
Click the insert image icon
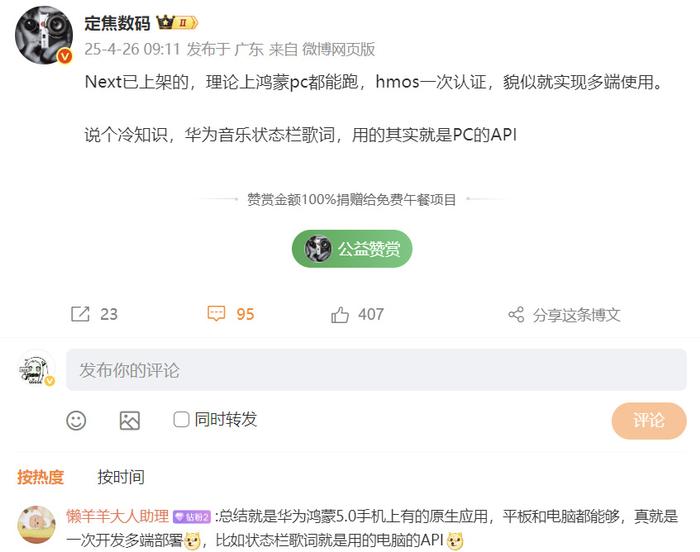129,420
